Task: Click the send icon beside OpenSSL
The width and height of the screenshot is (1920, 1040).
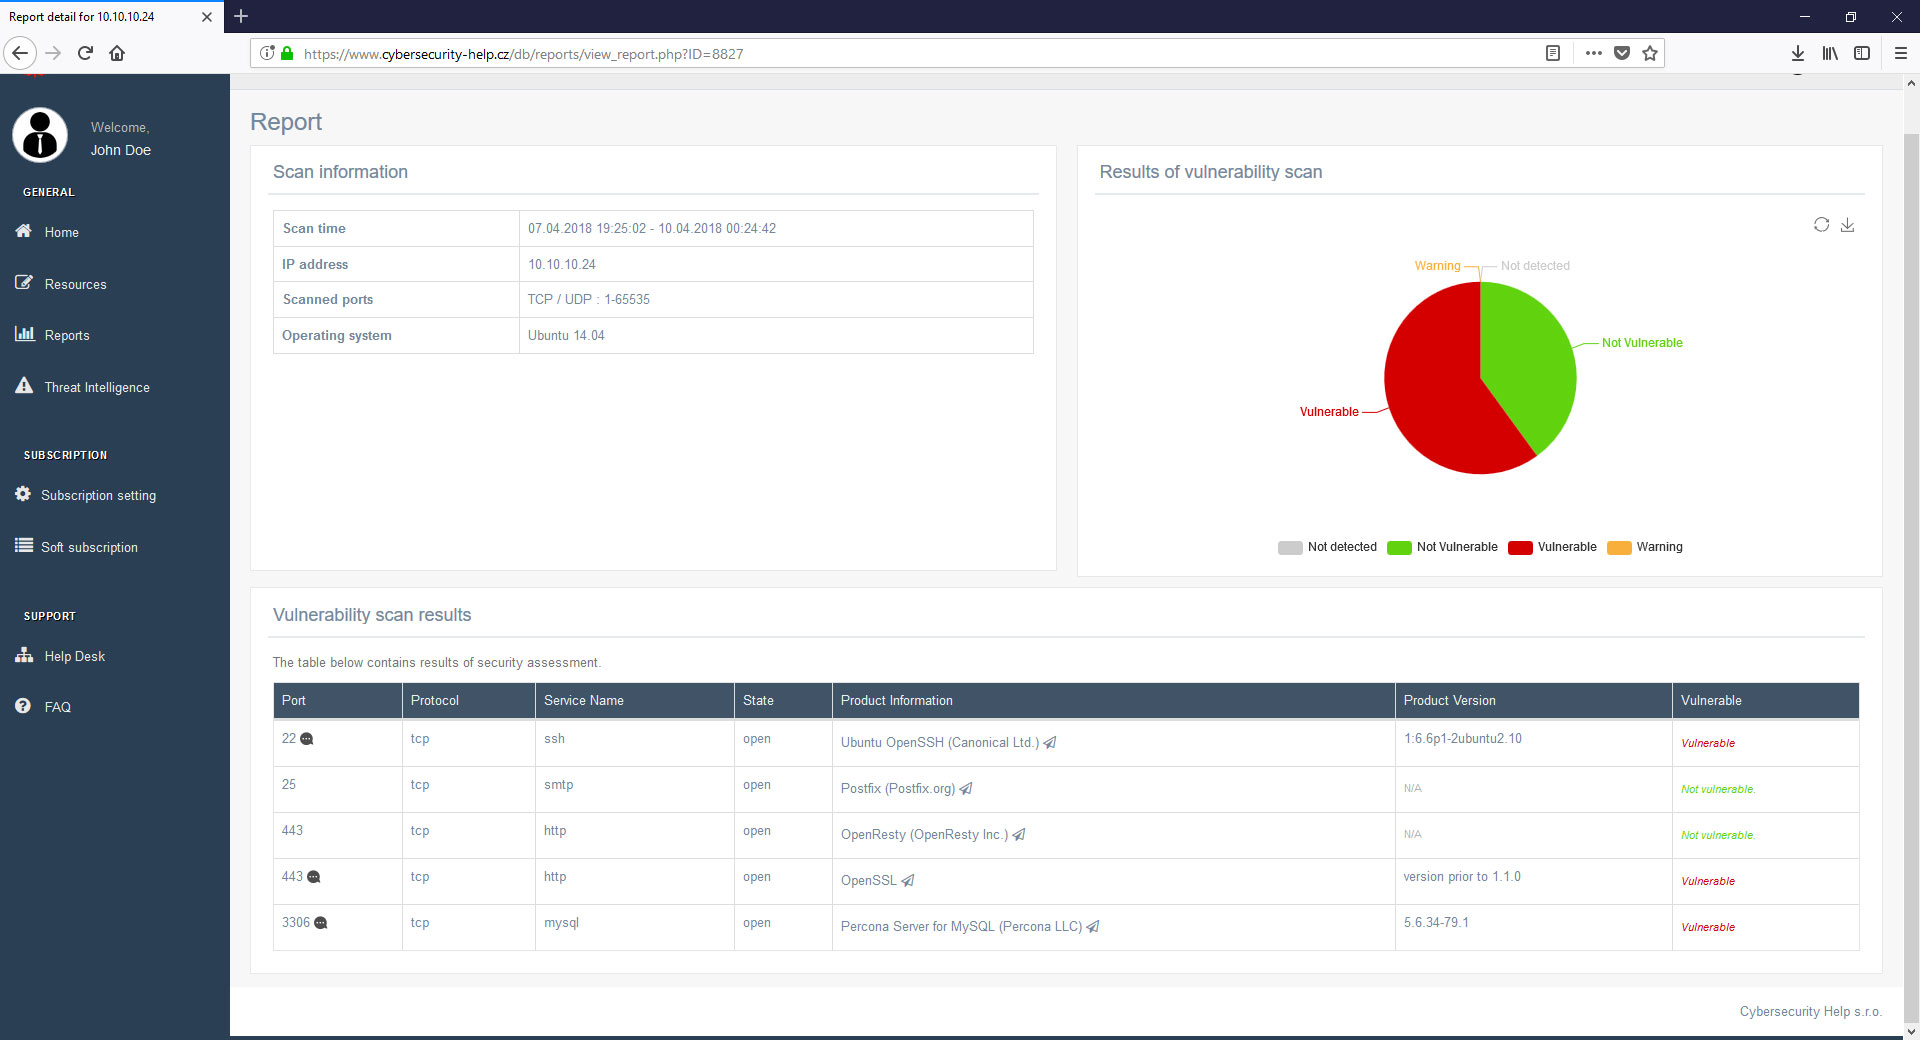Action: click(907, 881)
